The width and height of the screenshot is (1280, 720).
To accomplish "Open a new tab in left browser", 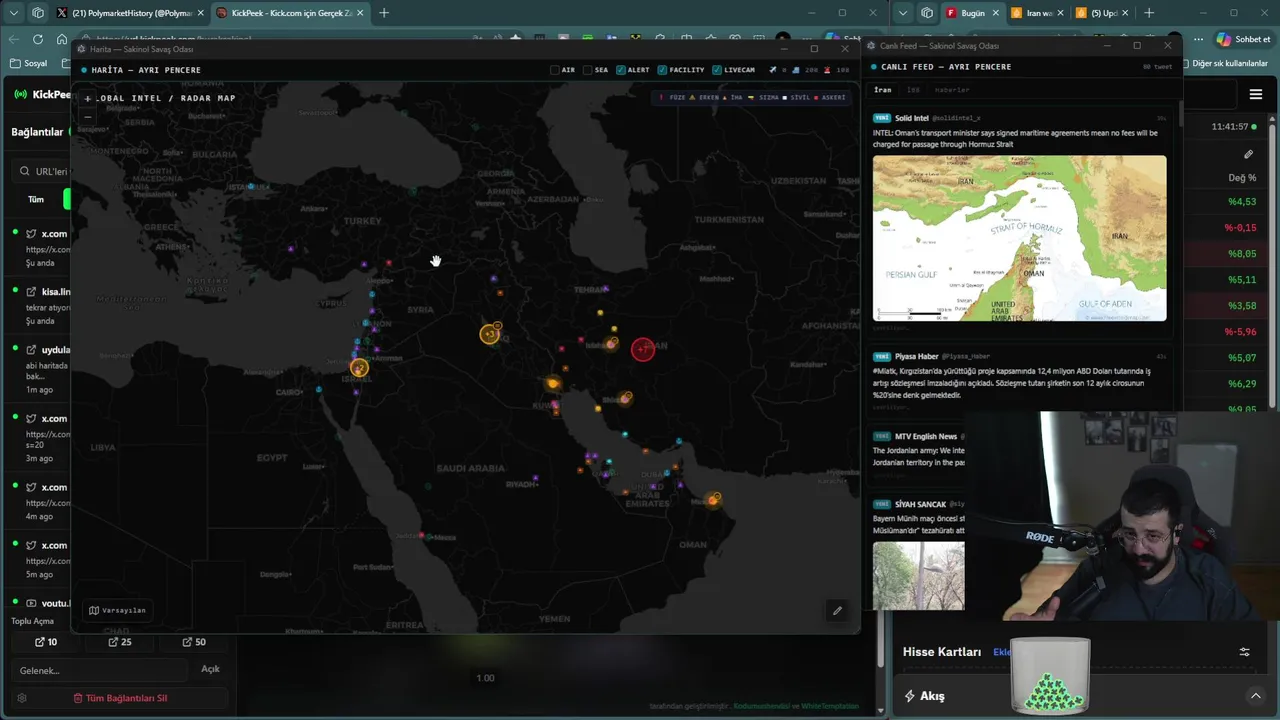I will tap(384, 13).
